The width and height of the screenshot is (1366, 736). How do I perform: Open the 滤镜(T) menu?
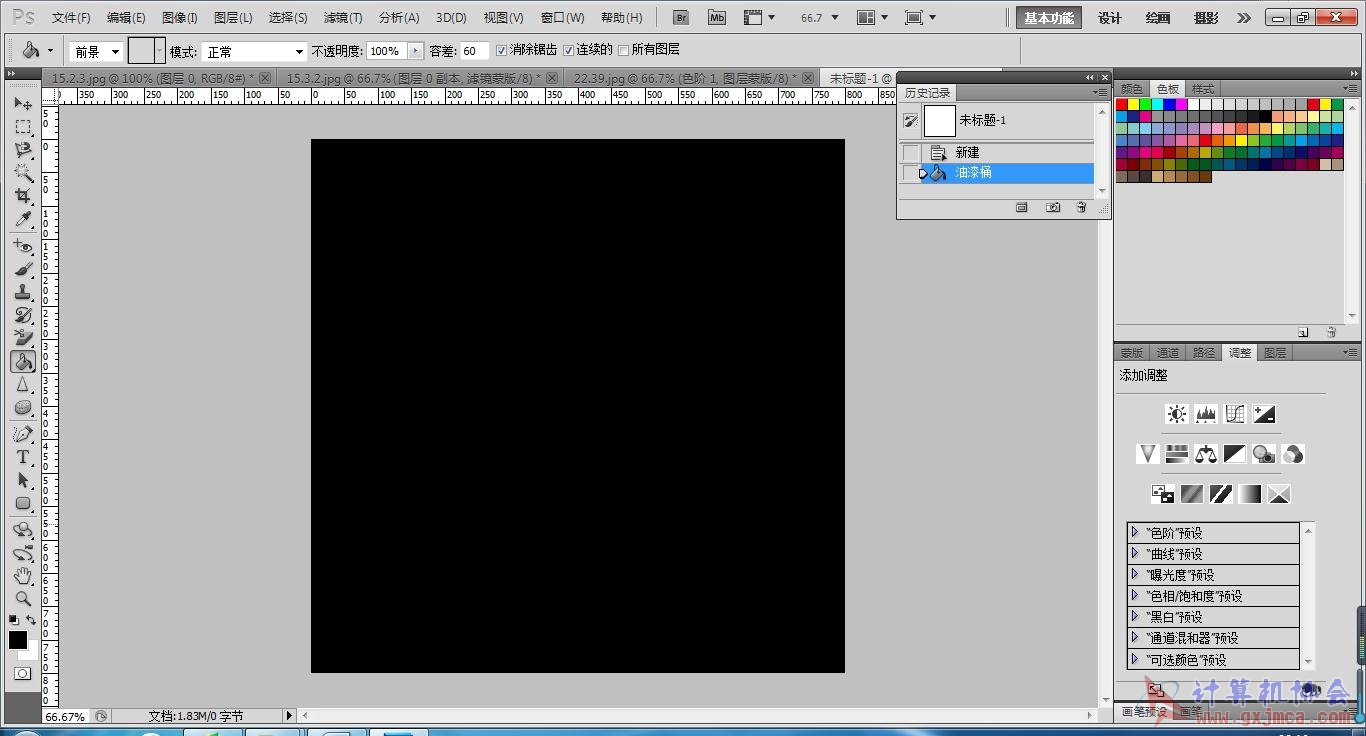(343, 18)
